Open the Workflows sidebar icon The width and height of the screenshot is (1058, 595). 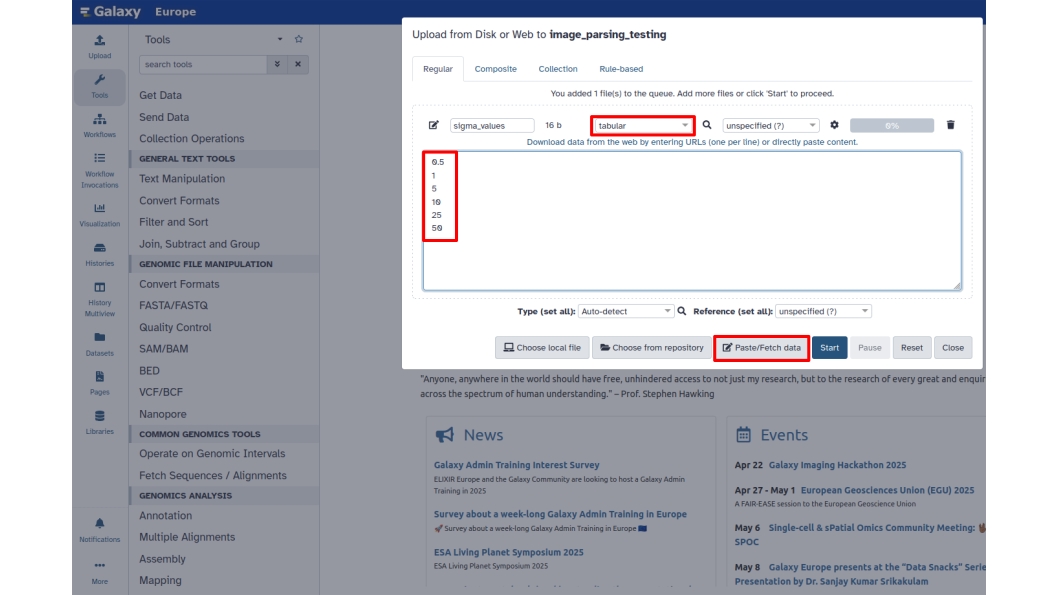(99, 119)
